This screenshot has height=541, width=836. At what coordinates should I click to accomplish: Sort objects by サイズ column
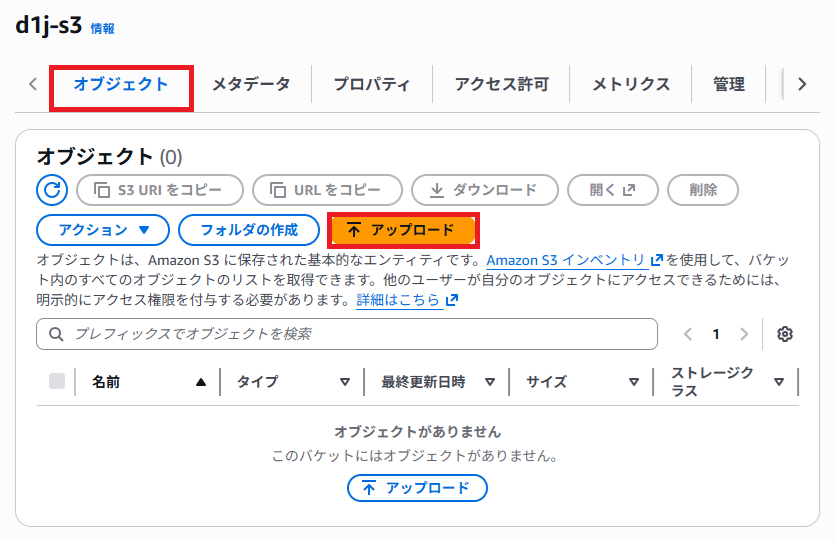(x=634, y=382)
